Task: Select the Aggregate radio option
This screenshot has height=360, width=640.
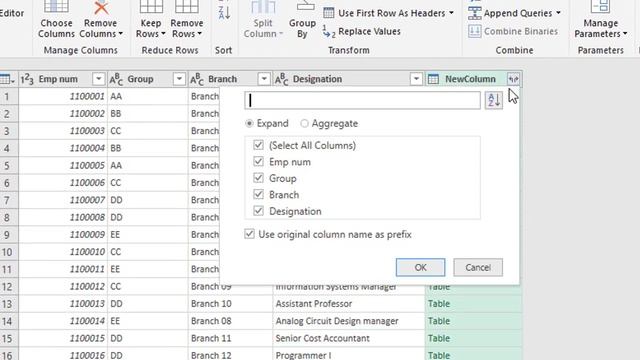Action: (304, 123)
